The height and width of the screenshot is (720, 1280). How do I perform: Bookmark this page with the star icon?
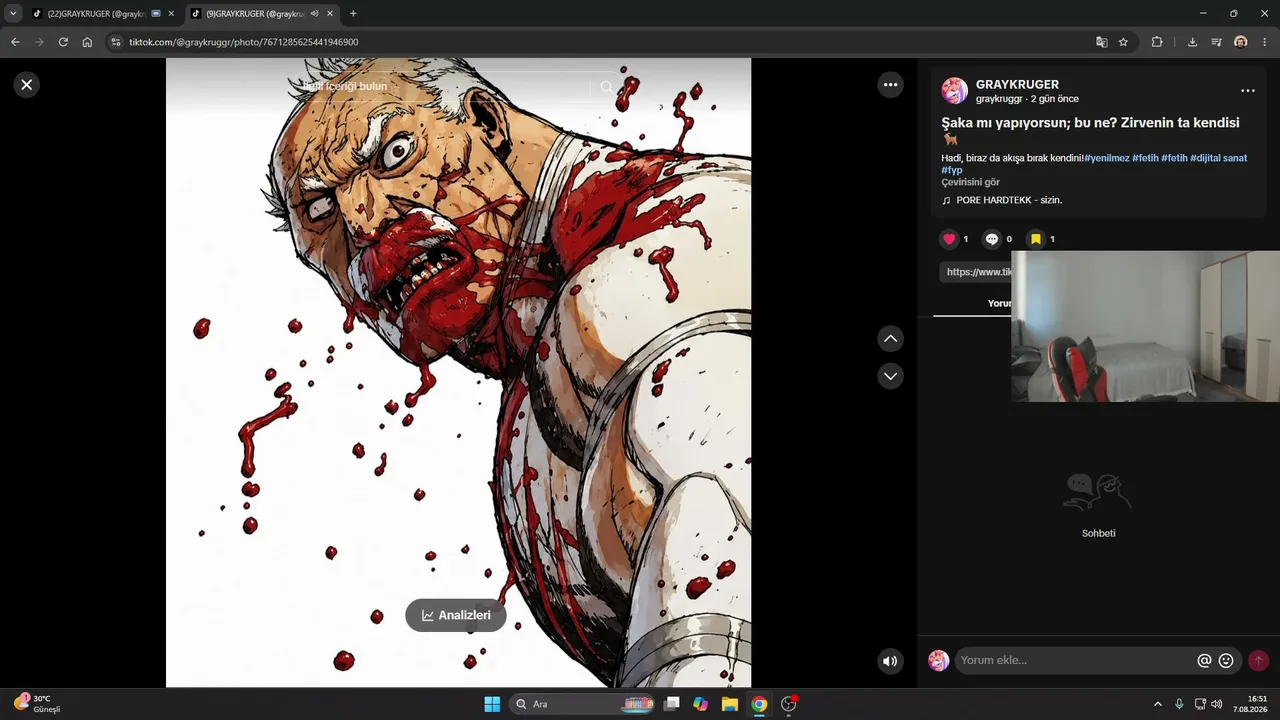tap(1123, 42)
